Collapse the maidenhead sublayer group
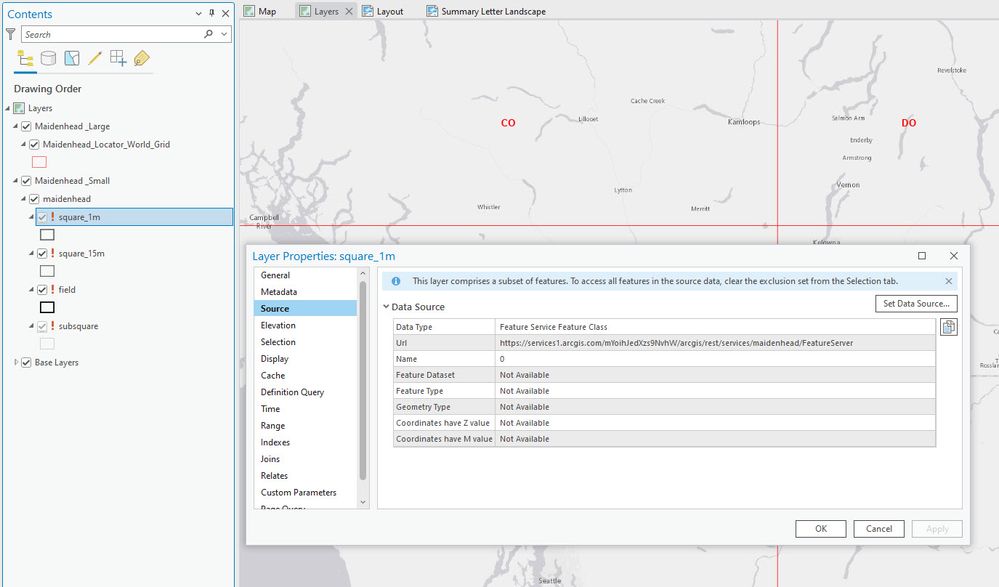The width and height of the screenshot is (999, 587). [24, 199]
